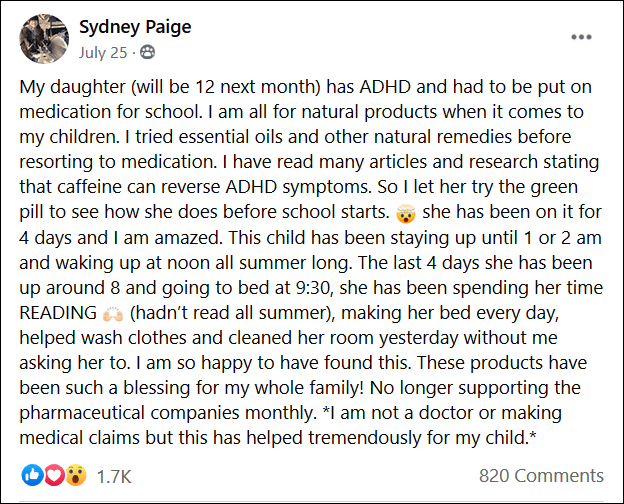This screenshot has height=504, width=624.
Task: Open Sydney Paige's profile picture
Action: point(44,39)
